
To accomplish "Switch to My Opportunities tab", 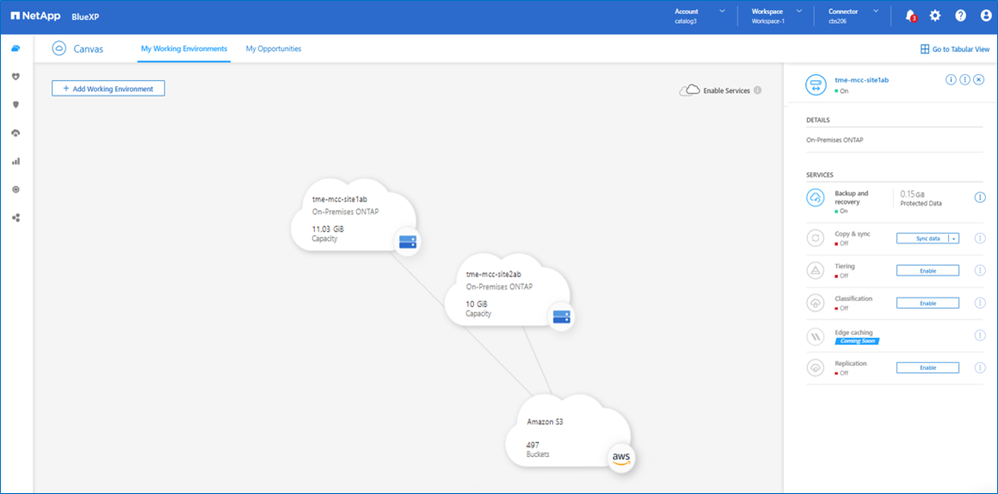I will point(274,48).
